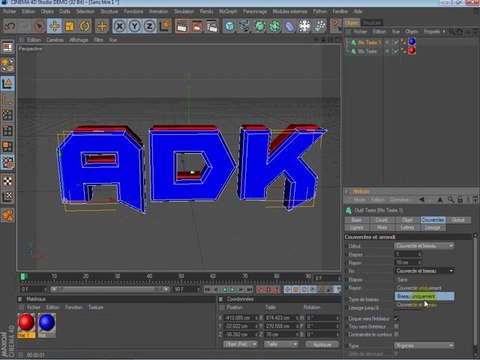
Task: Switch to the Lettres tab
Action: click(407, 227)
